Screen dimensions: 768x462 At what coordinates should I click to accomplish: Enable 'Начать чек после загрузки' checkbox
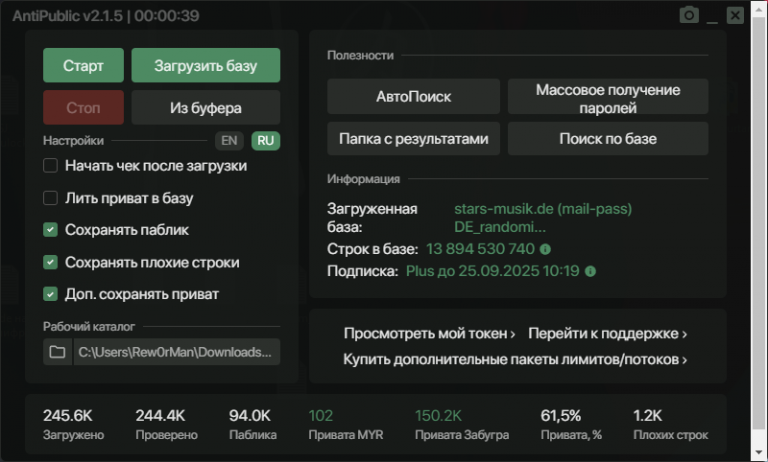tap(50, 166)
